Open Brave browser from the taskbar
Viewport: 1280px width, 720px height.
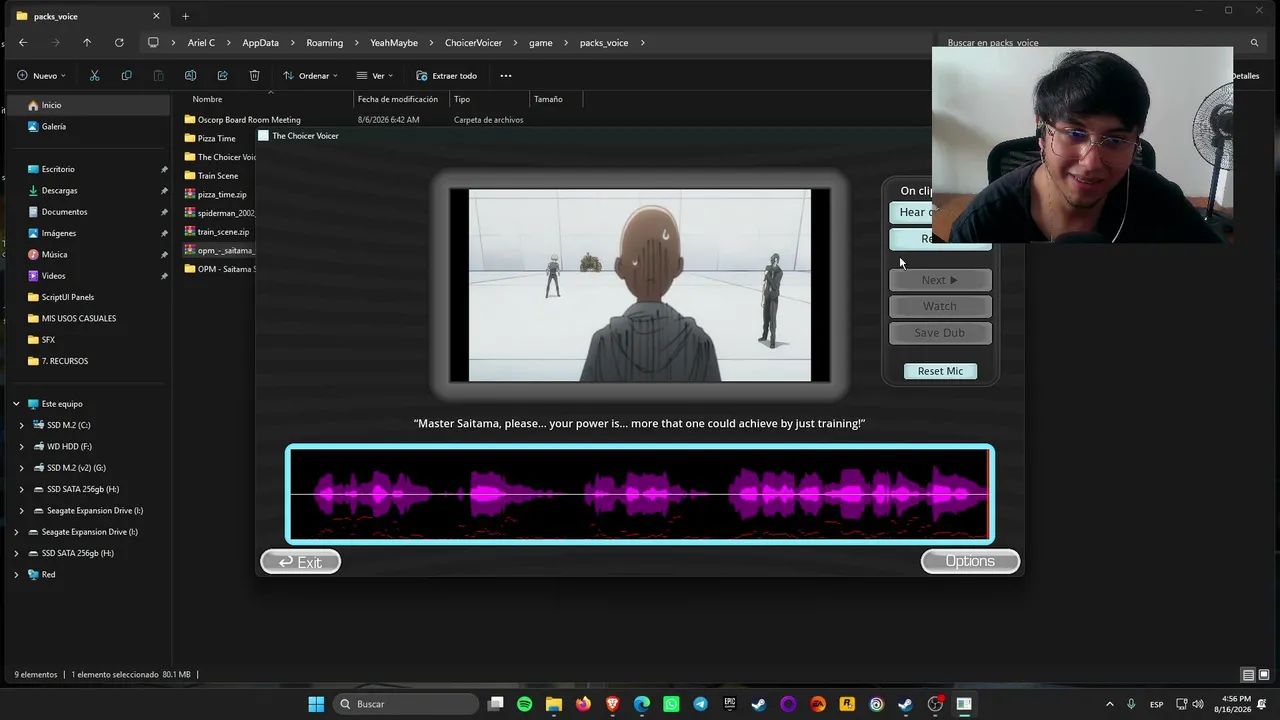(612, 704)
